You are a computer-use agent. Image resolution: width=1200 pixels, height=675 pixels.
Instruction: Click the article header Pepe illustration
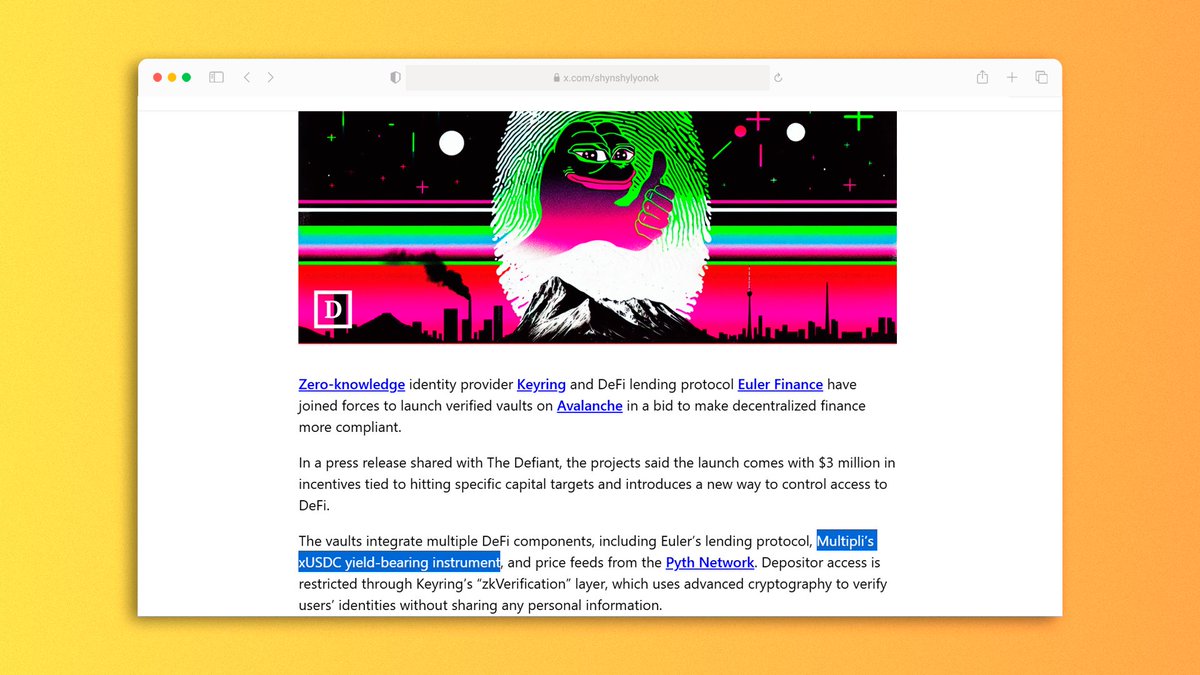tap(598, 227)
